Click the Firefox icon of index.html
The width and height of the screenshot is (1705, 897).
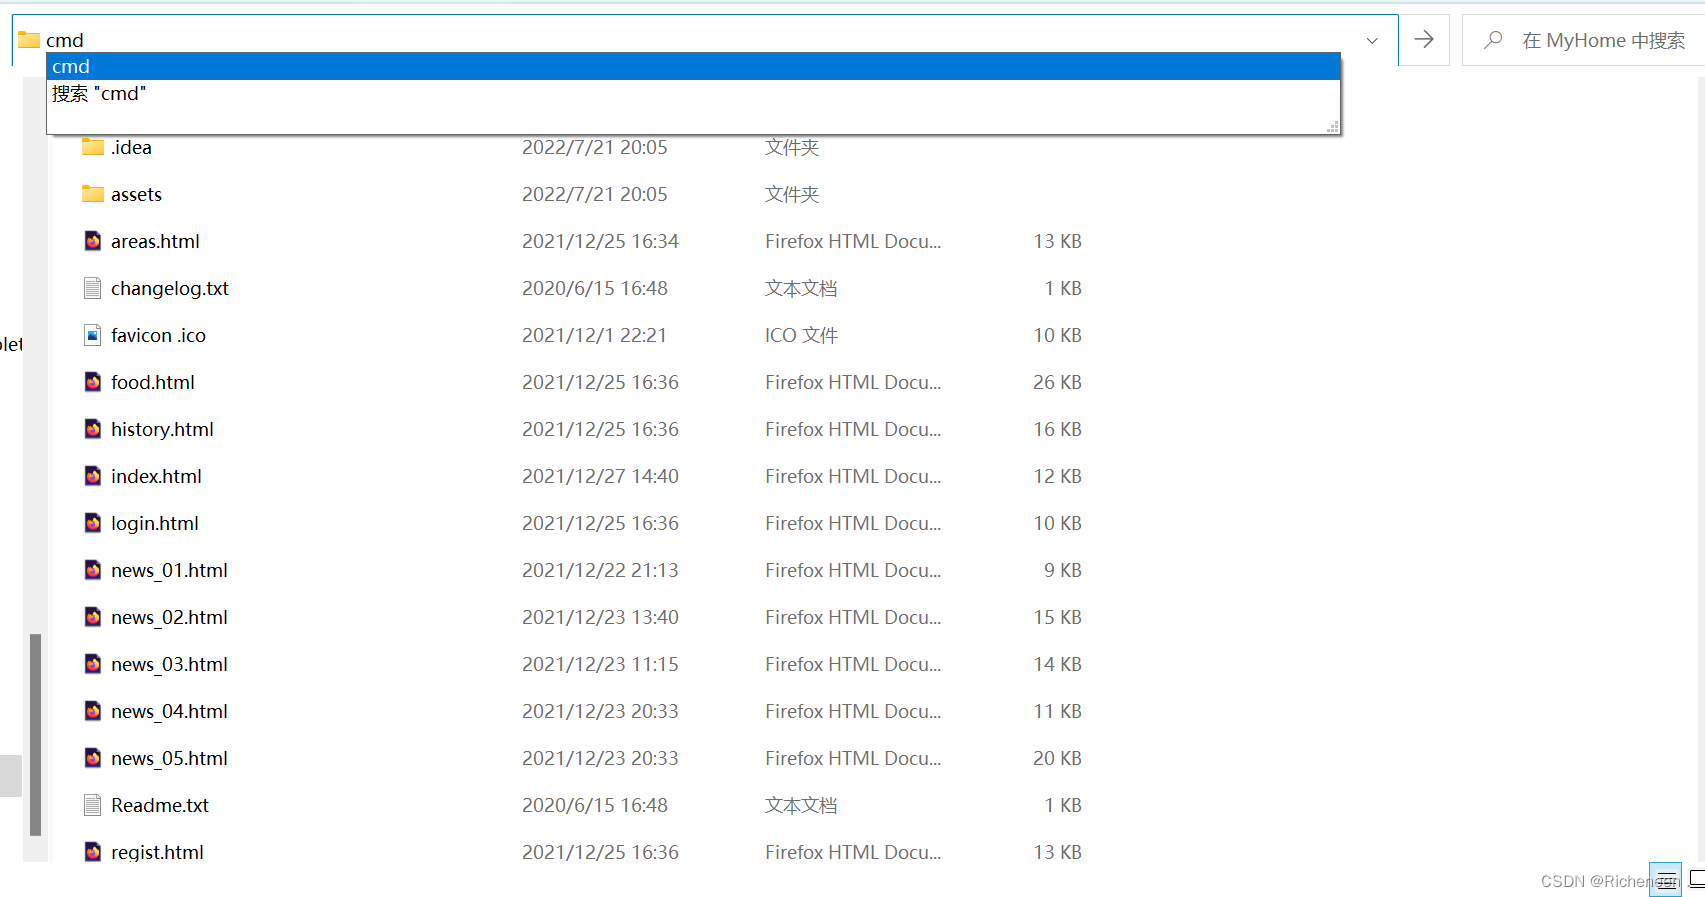coord(93,476)
